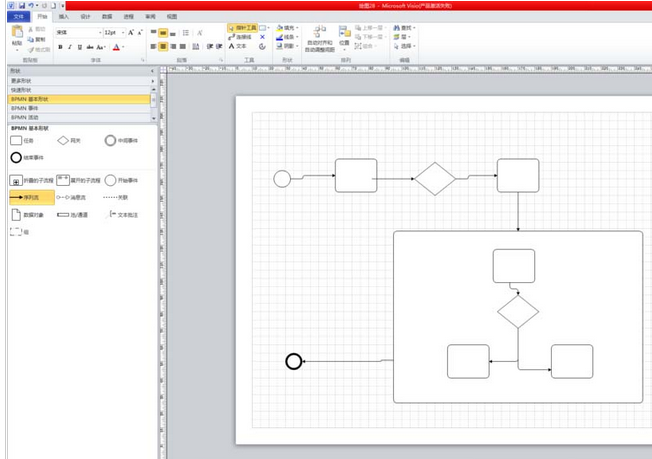Toggle bold text formatting

(60, 47)
